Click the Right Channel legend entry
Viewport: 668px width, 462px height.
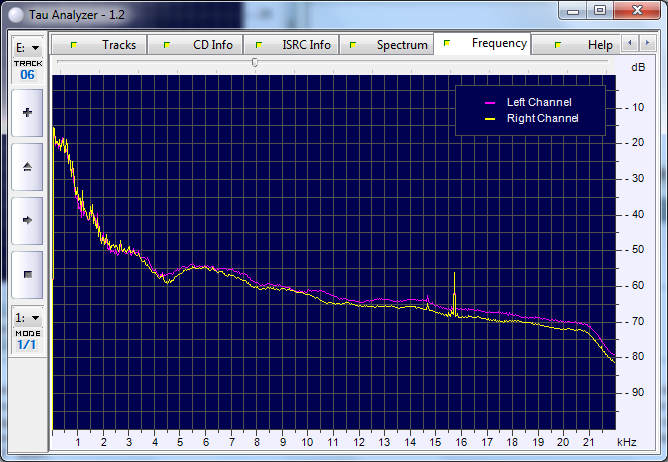(x=532, y=118)
